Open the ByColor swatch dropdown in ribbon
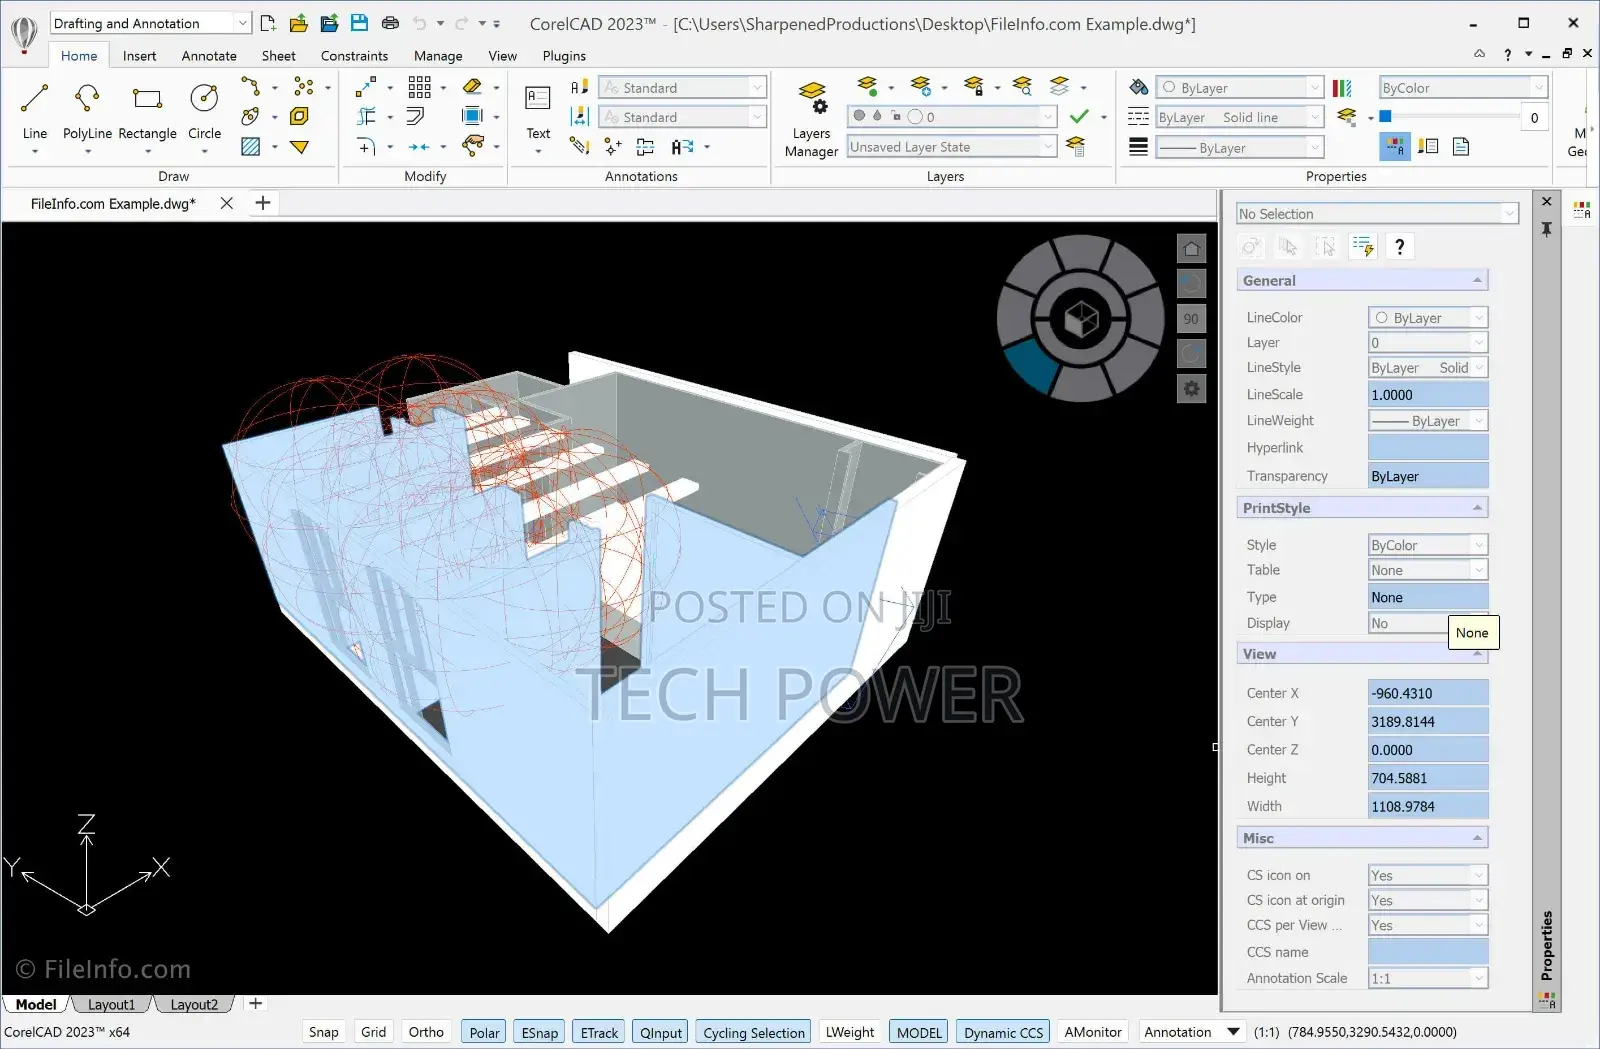The width and height of the screenshot is (1600, 1049). 1463,88
